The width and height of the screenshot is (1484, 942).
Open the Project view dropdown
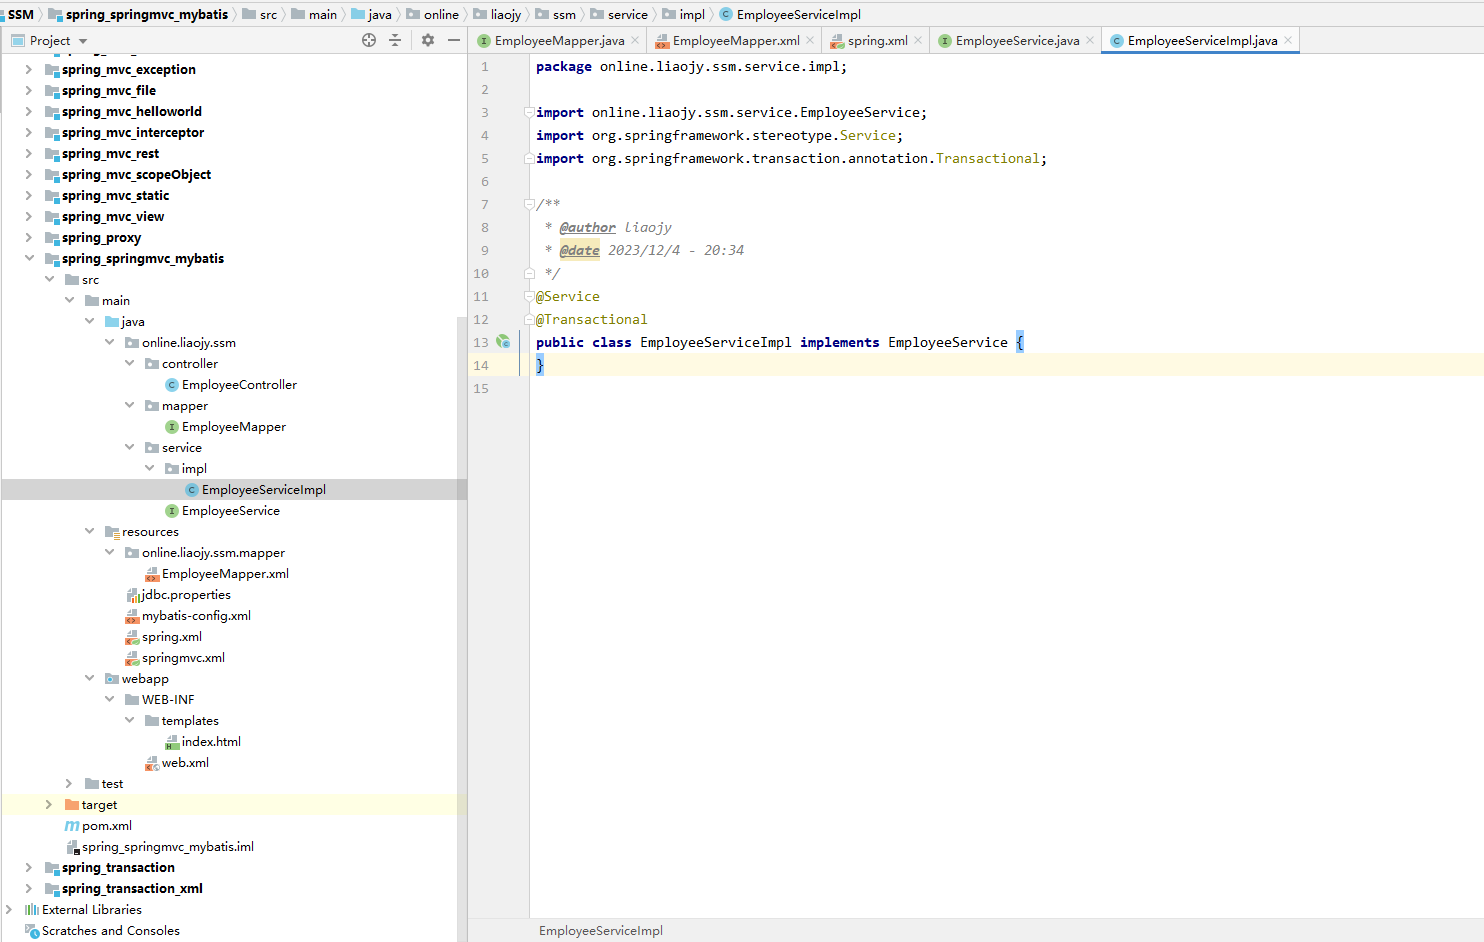[x=83, y=41]
